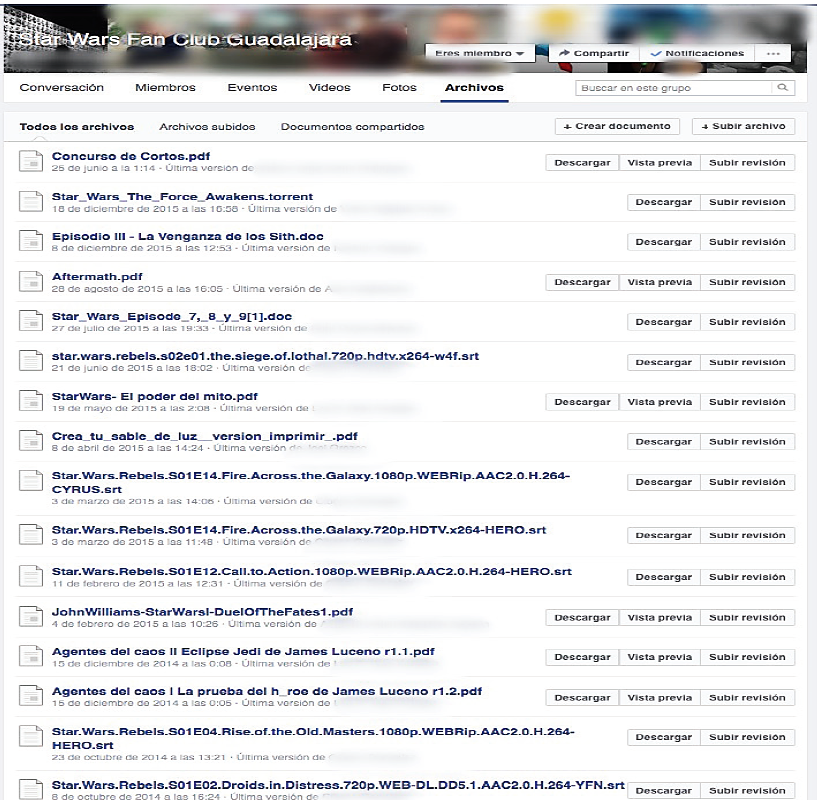This screenshot has height=800, width=824.
Task: Show Documentos compartidos list
Action: pyautogui.click(x=352, y=127)
